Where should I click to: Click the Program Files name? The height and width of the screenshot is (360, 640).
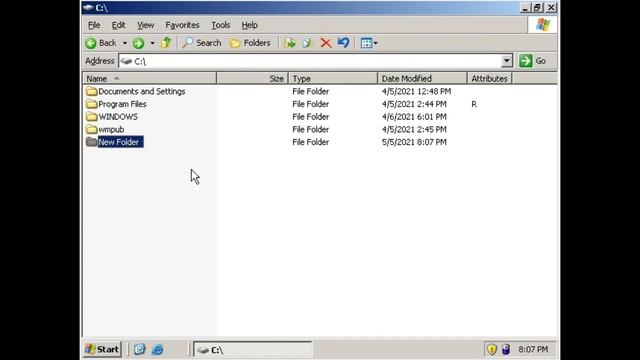pos(122,104)
